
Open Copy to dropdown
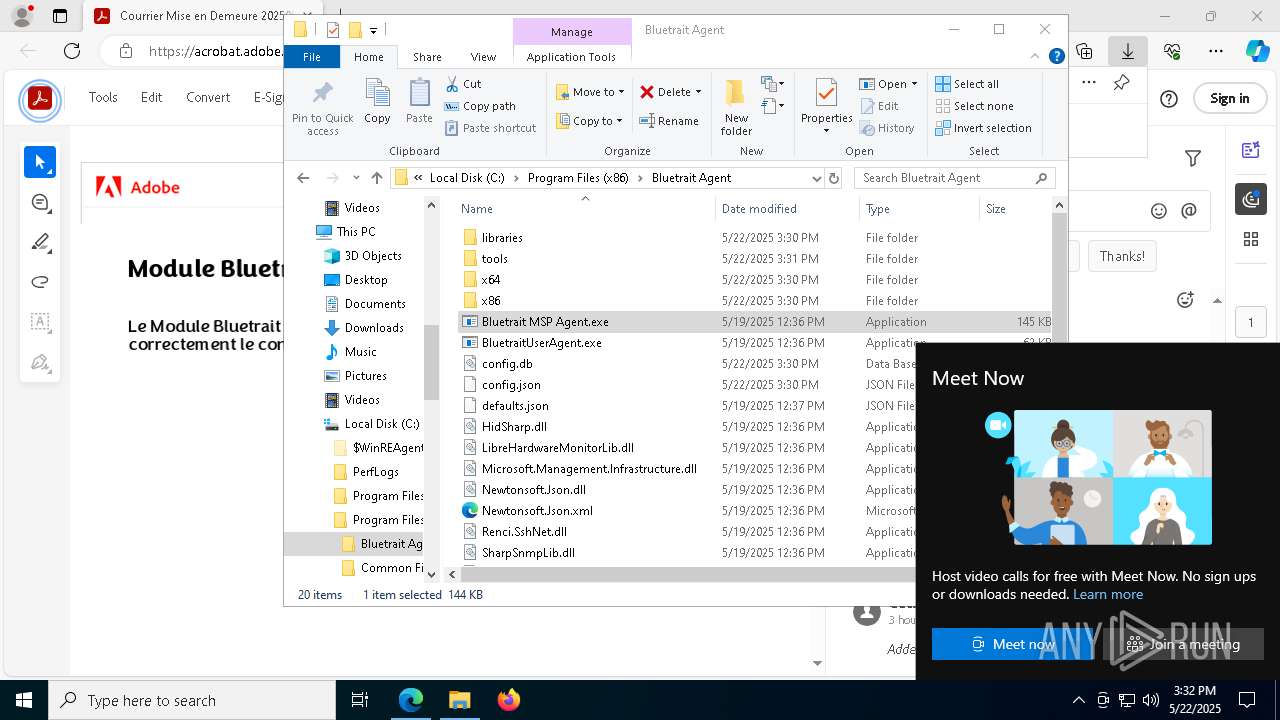(589, 121)
